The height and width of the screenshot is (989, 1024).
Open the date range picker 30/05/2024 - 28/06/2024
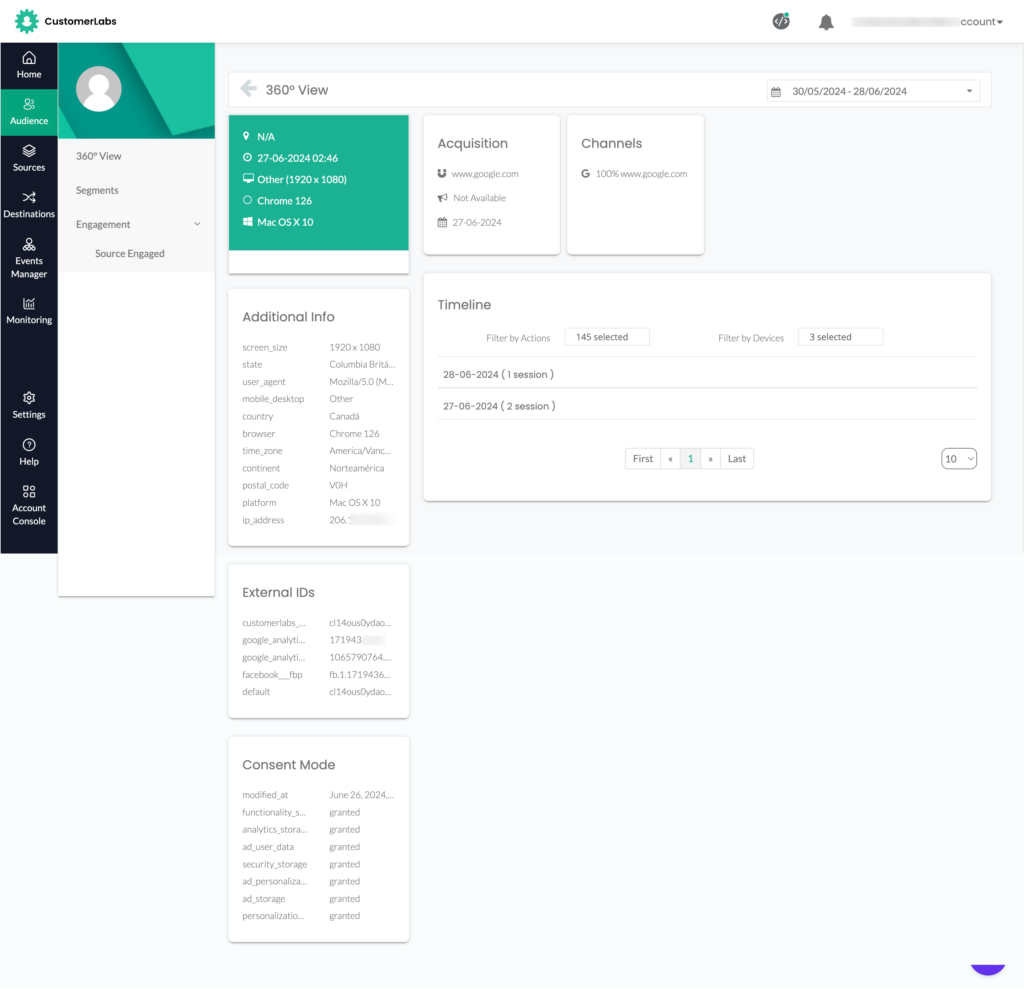[x=872, y=91]
